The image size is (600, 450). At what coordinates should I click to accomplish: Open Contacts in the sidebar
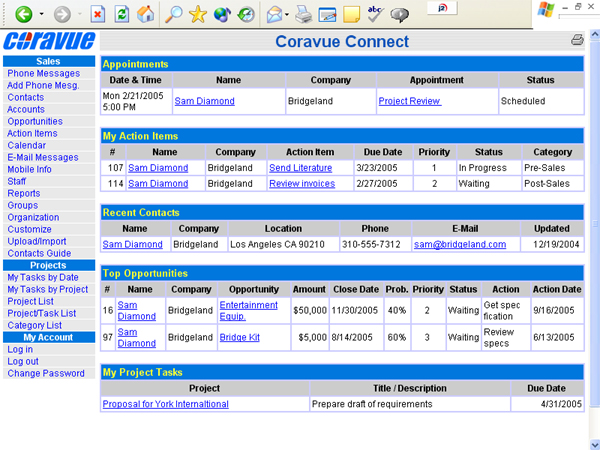pos(26,97)
